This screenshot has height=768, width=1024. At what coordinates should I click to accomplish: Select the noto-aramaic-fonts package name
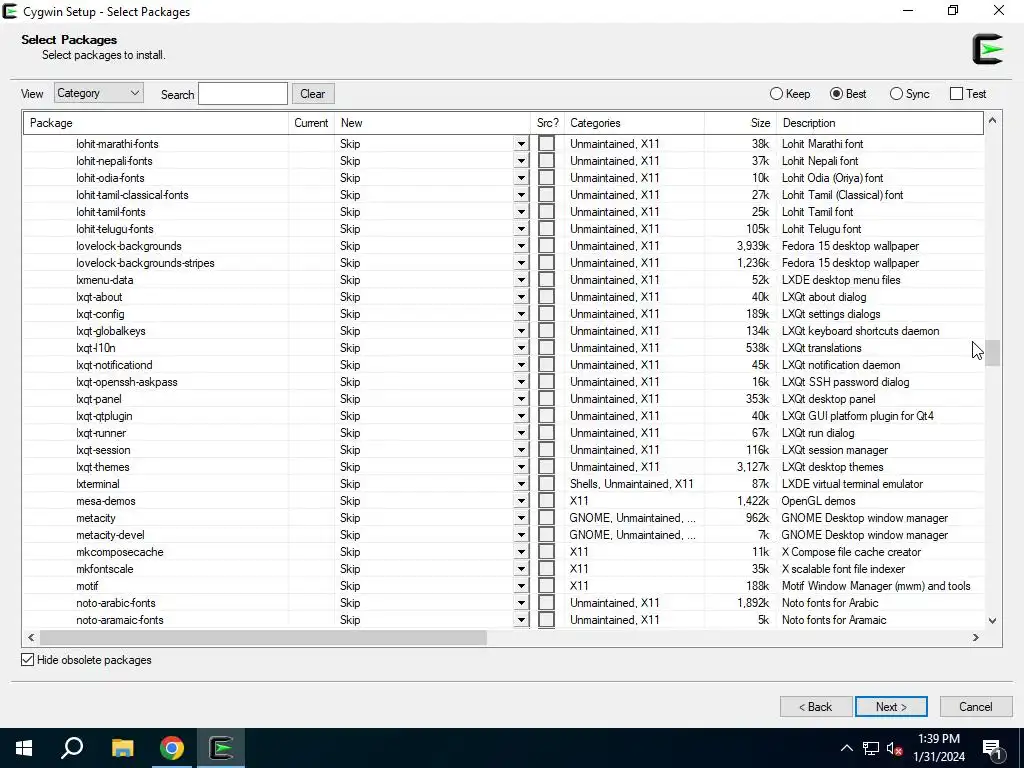(x=120, y=620)
